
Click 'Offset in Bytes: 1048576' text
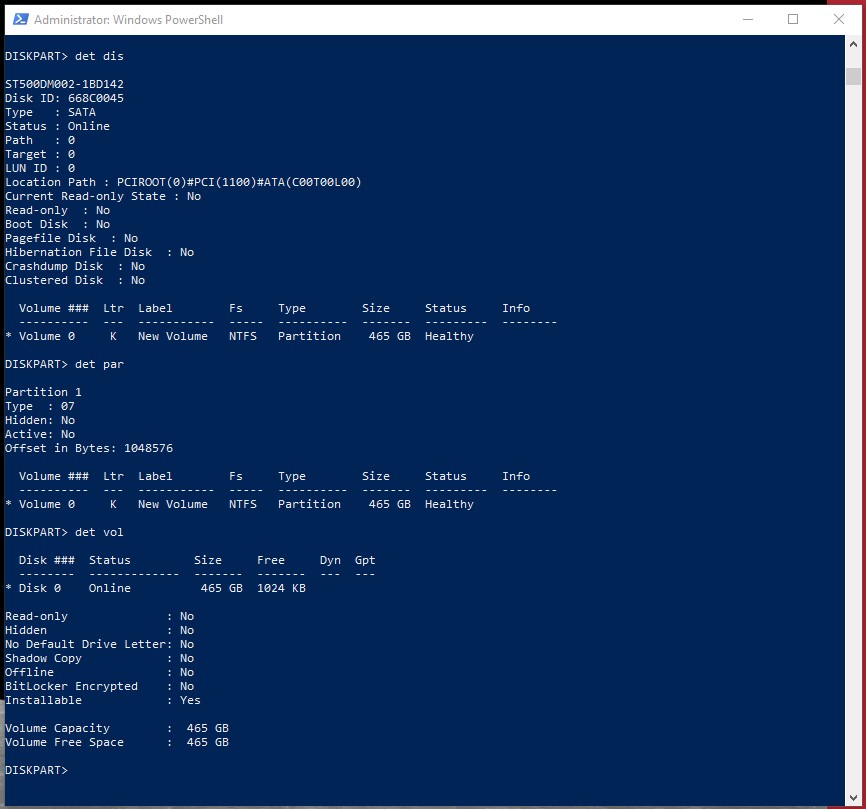89,448
